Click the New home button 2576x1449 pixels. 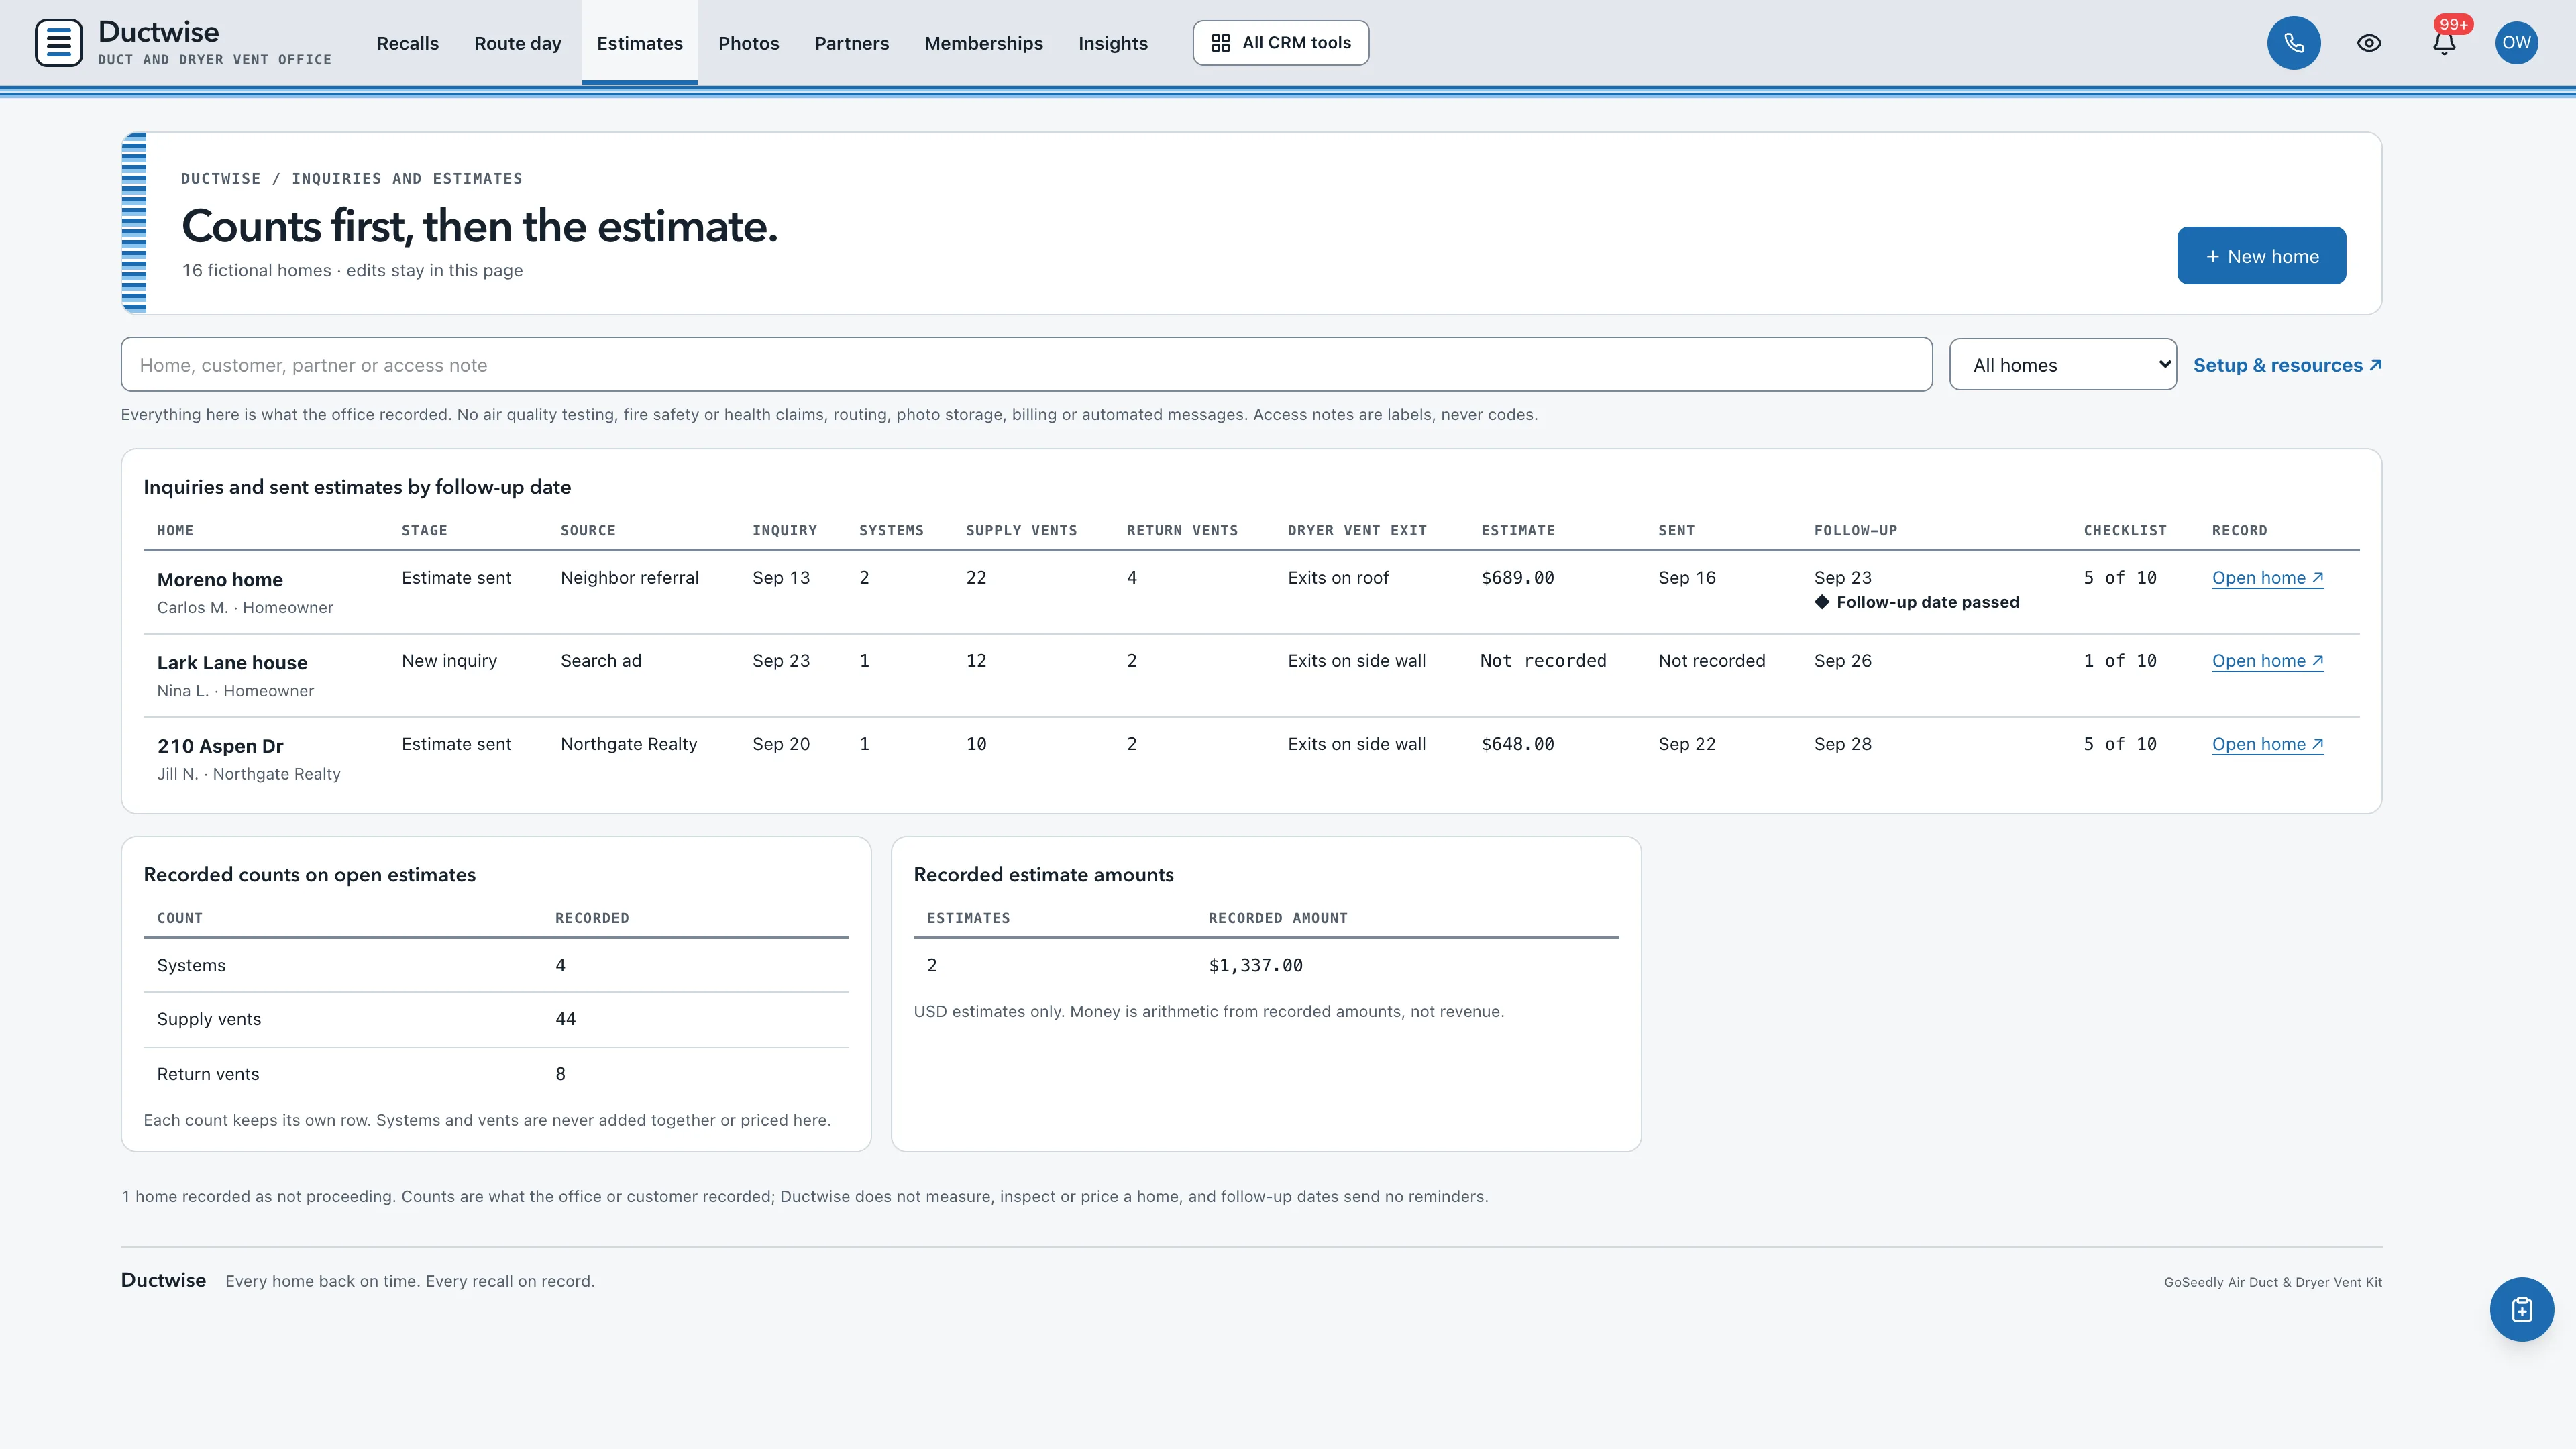tap(2261, 256)
